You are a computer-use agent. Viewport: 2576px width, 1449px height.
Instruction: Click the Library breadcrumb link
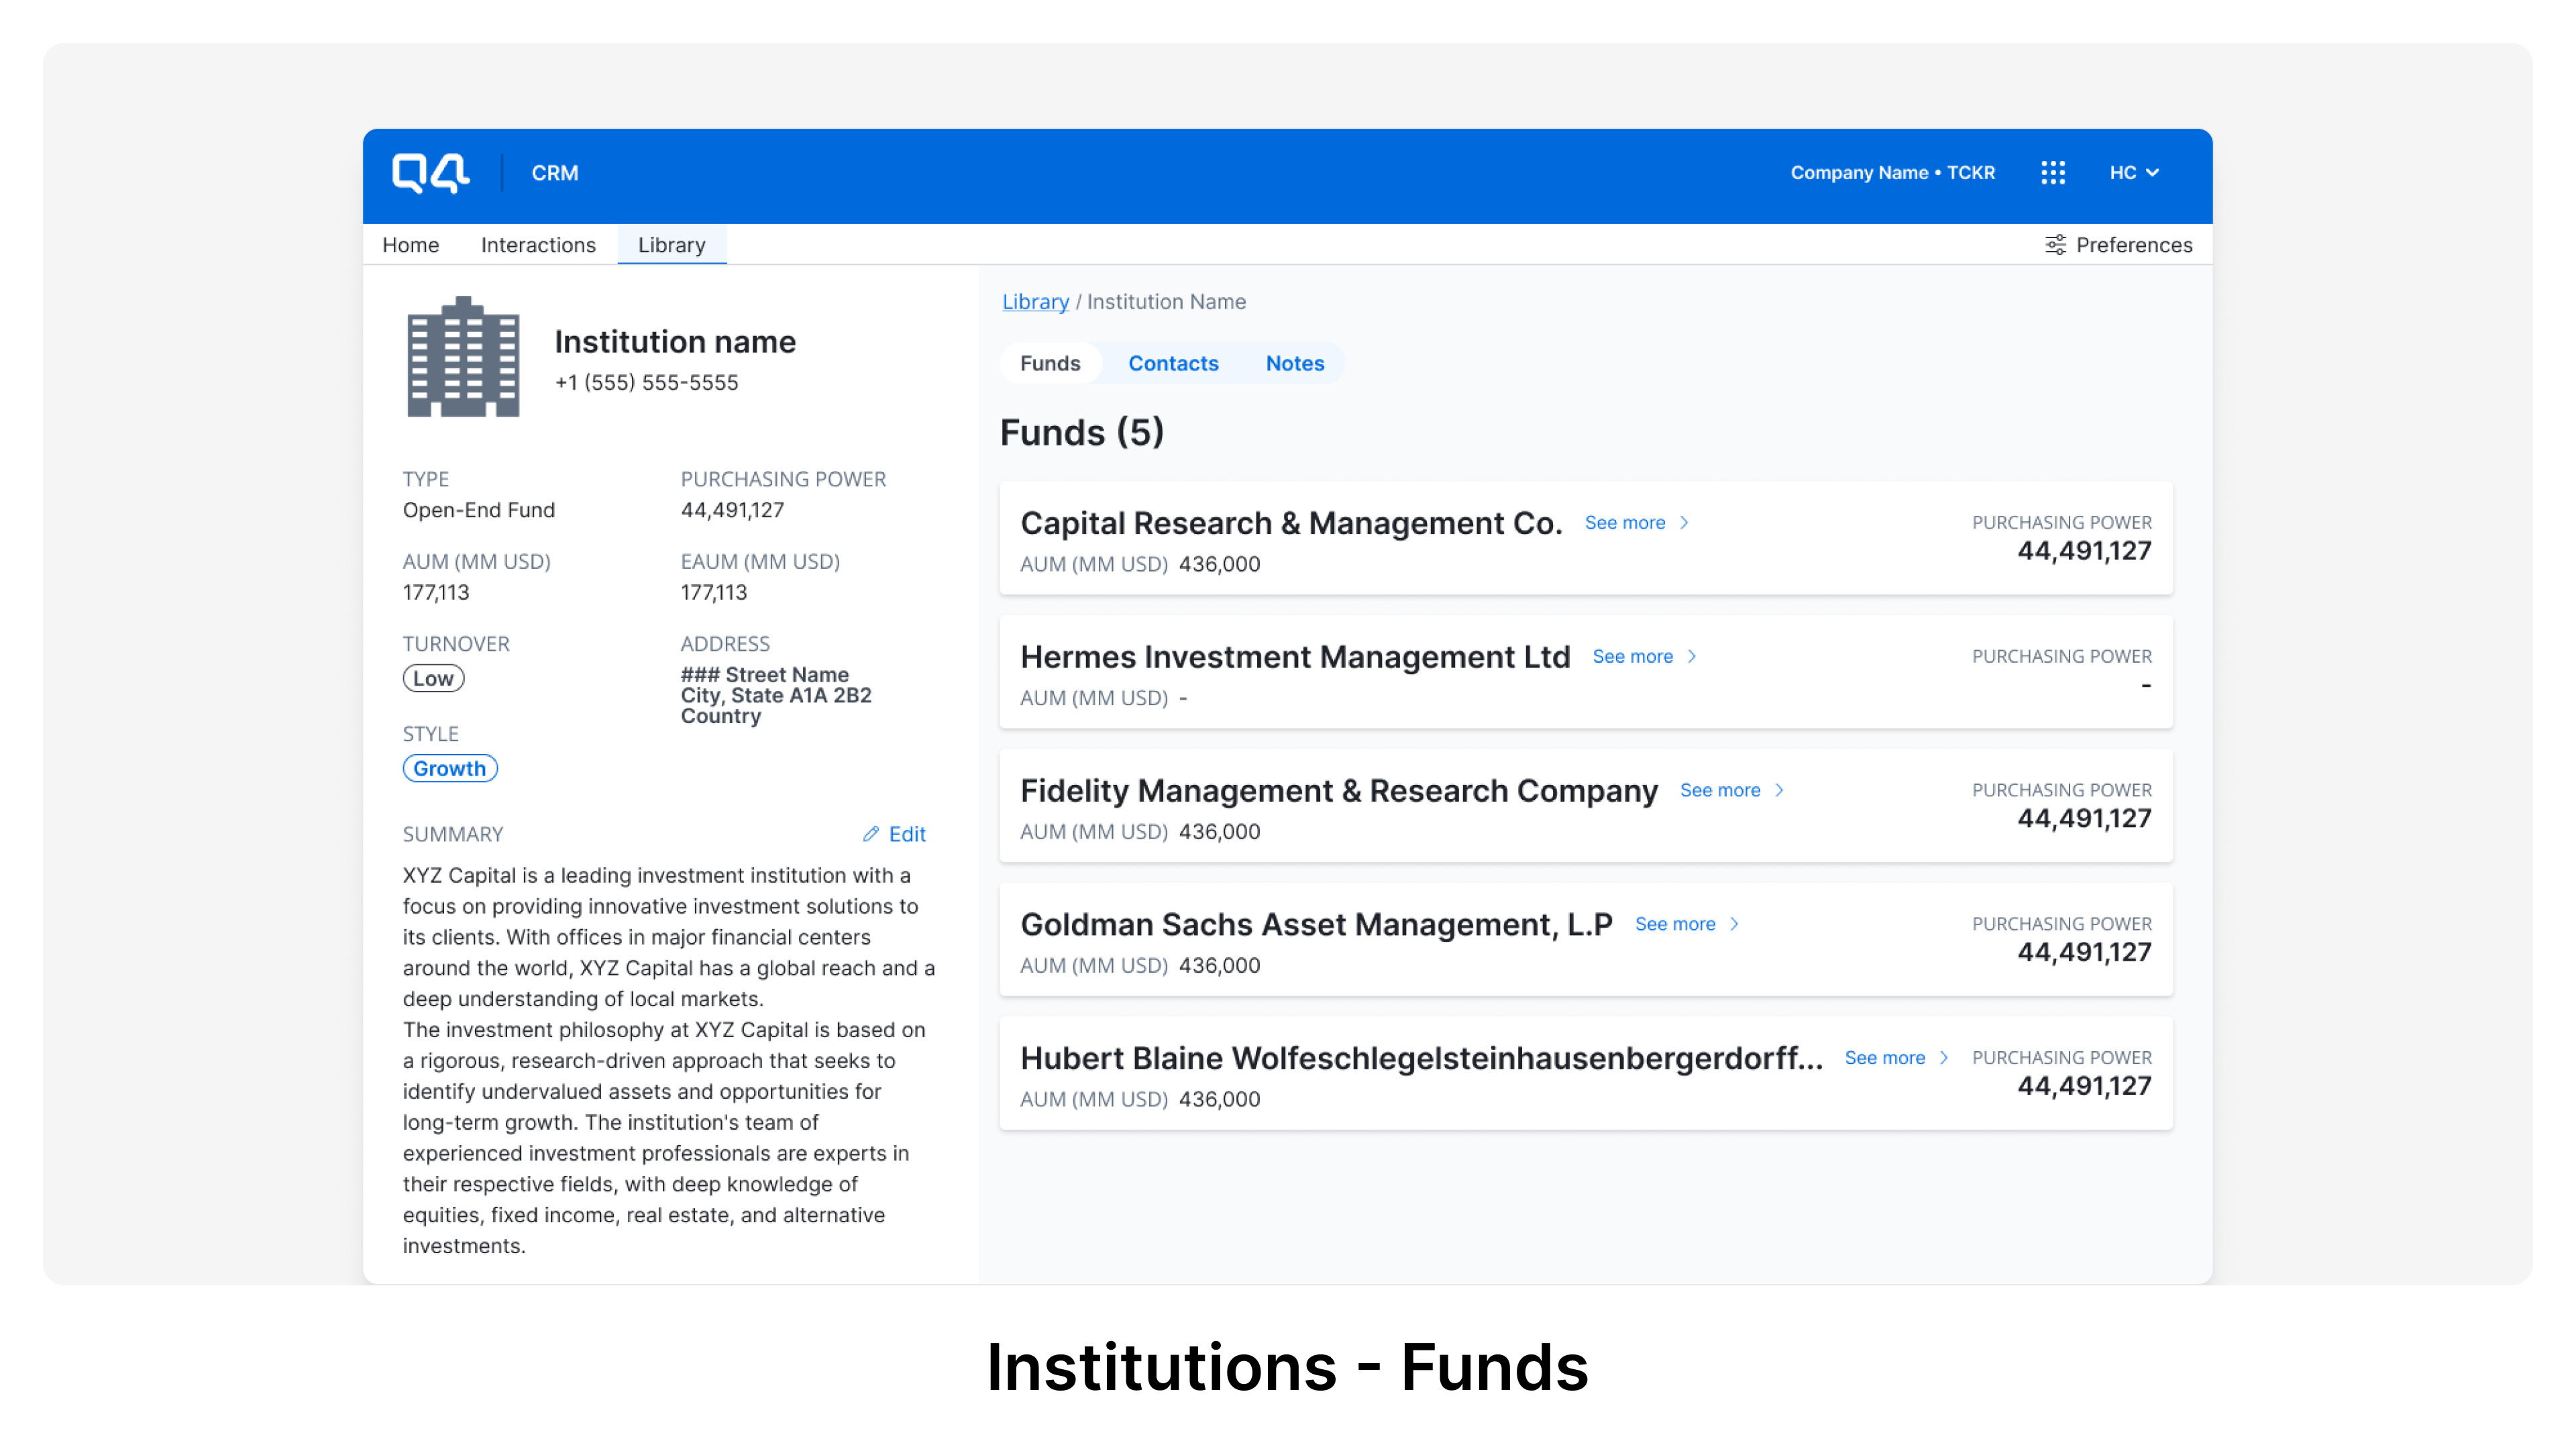(x=1035, y=301)
